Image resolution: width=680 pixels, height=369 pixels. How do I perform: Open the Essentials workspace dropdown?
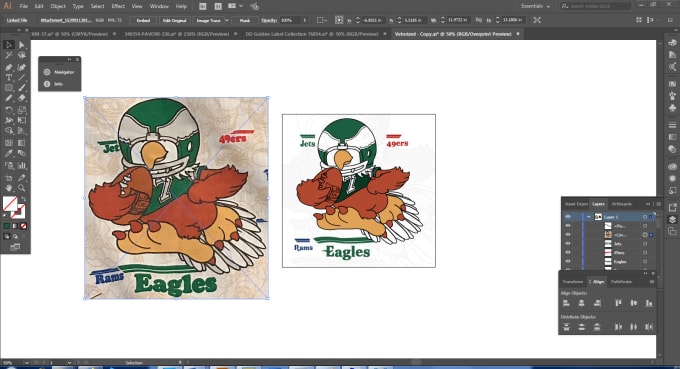point(536,6)
